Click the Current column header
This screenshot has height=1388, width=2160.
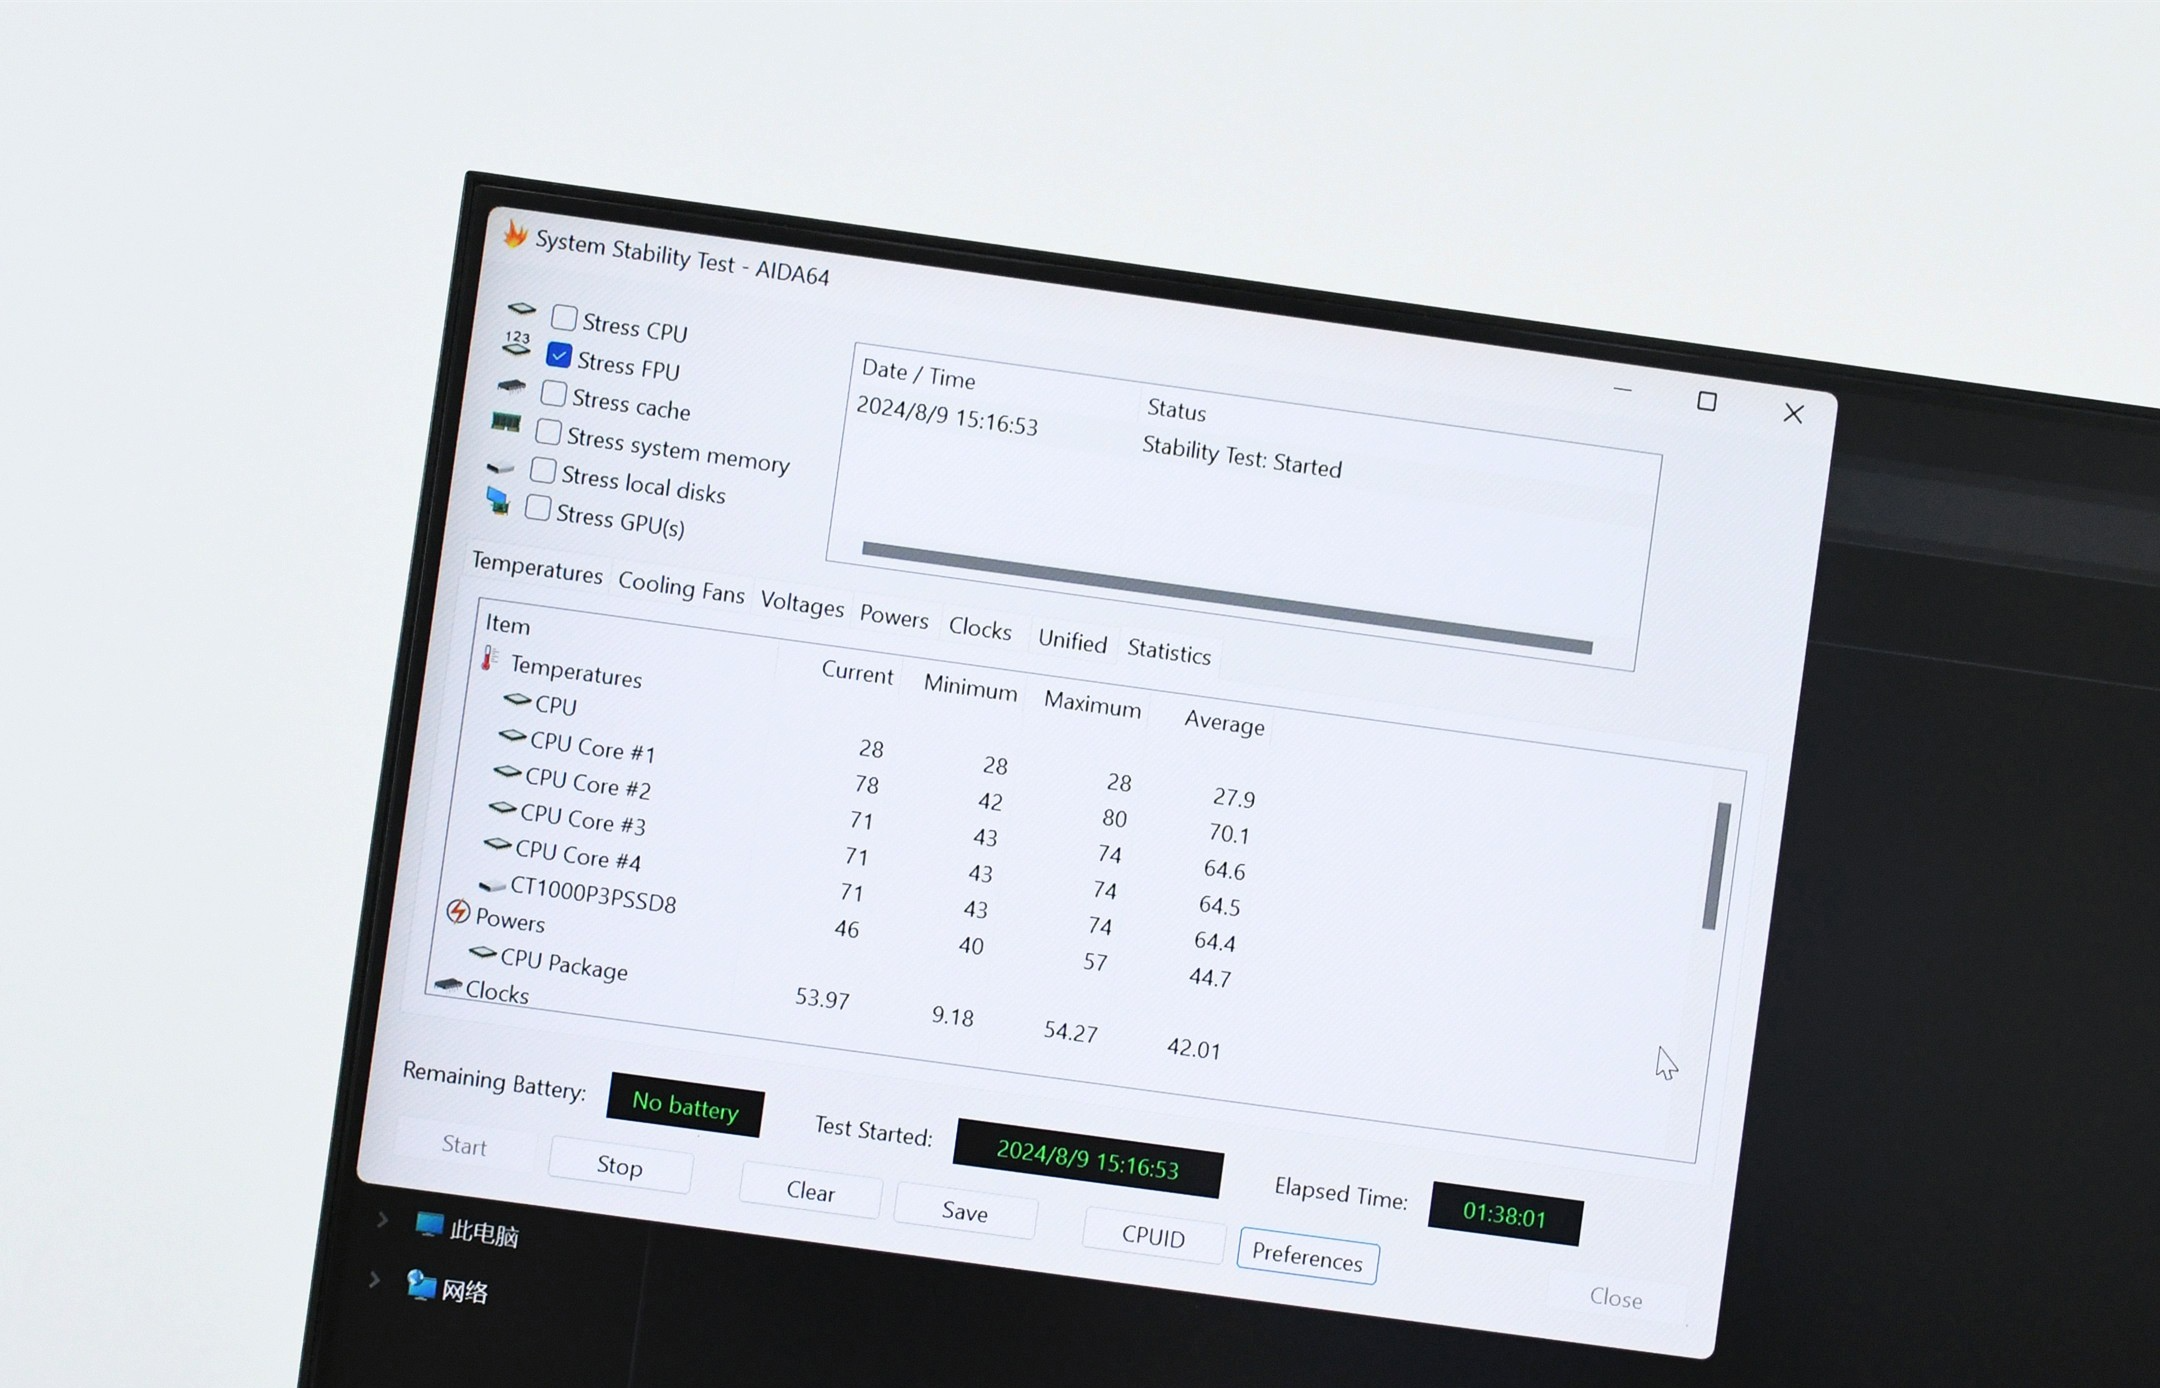[857, 672]
